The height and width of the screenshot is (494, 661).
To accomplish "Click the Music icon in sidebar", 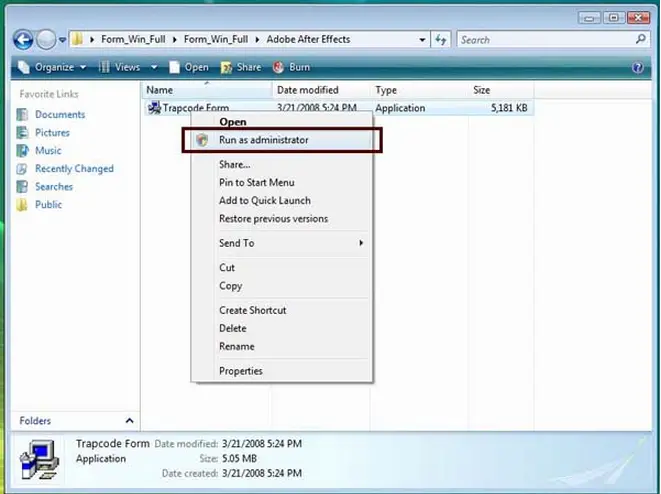I will (22, 150).
